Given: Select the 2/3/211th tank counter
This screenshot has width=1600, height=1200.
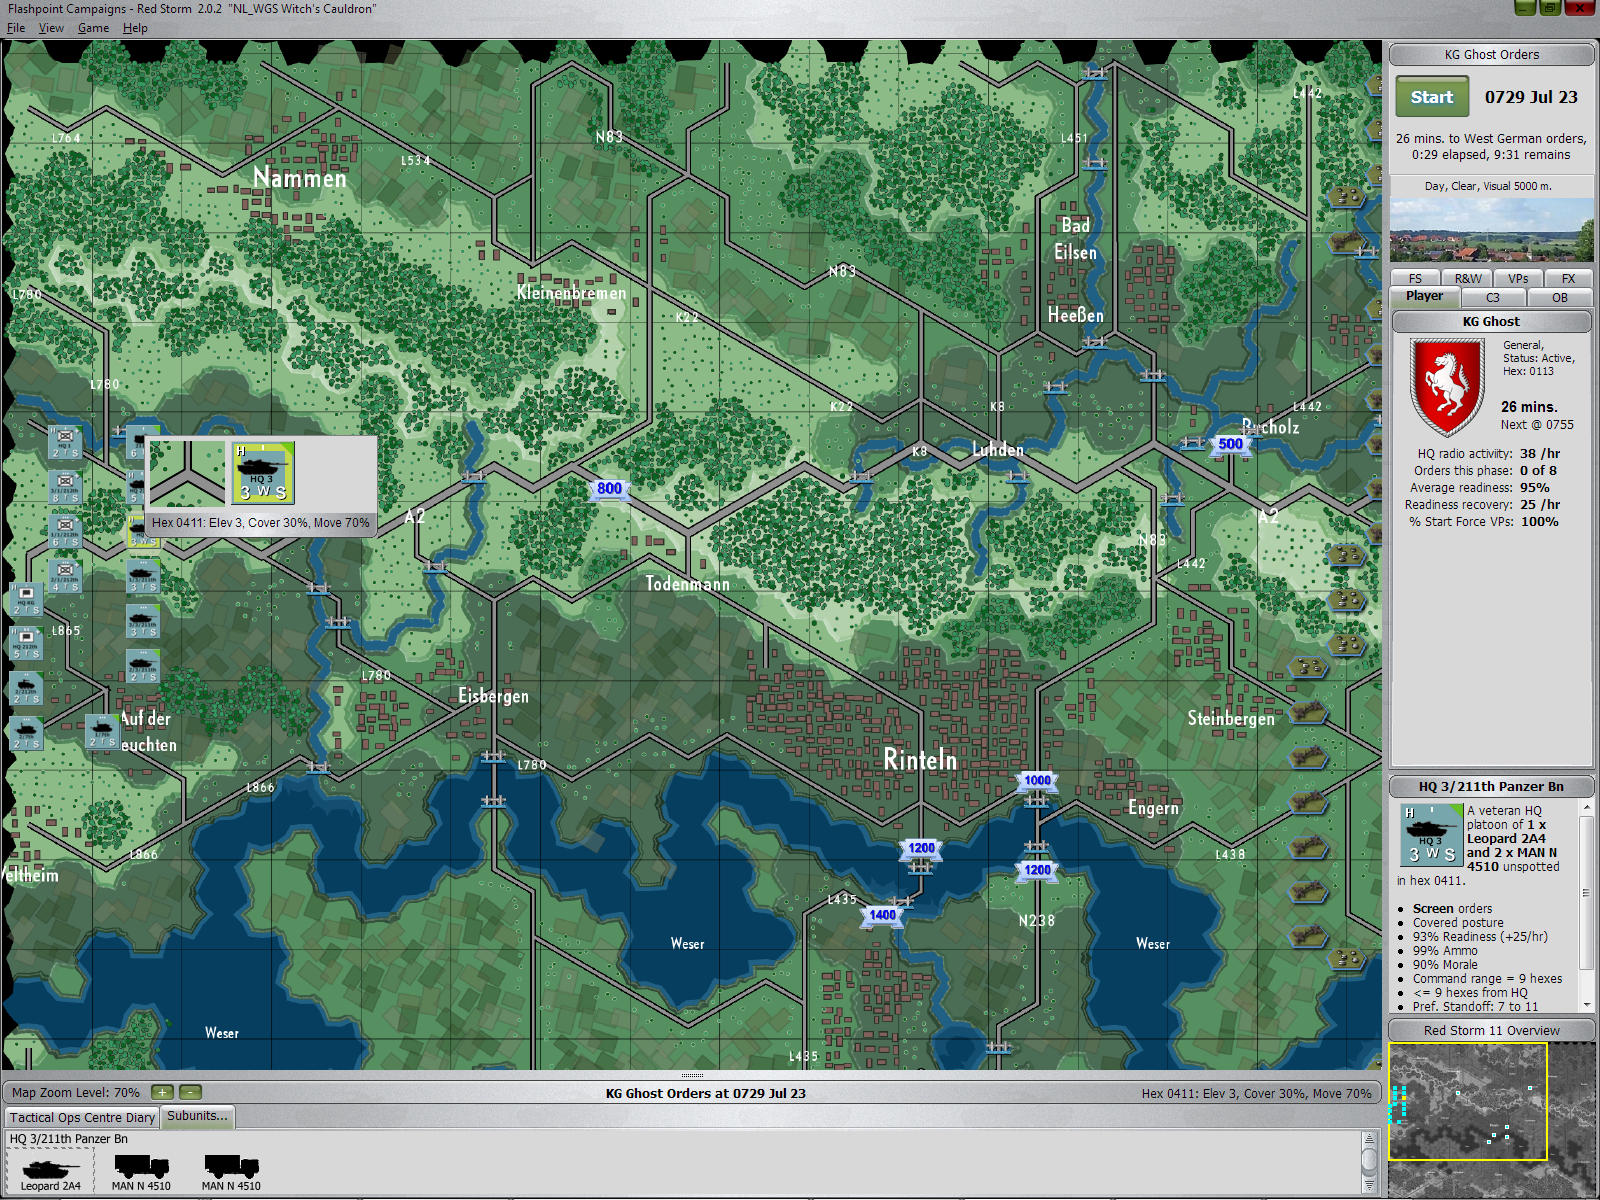Looking at the screenshot, I should tap(142, 666).
